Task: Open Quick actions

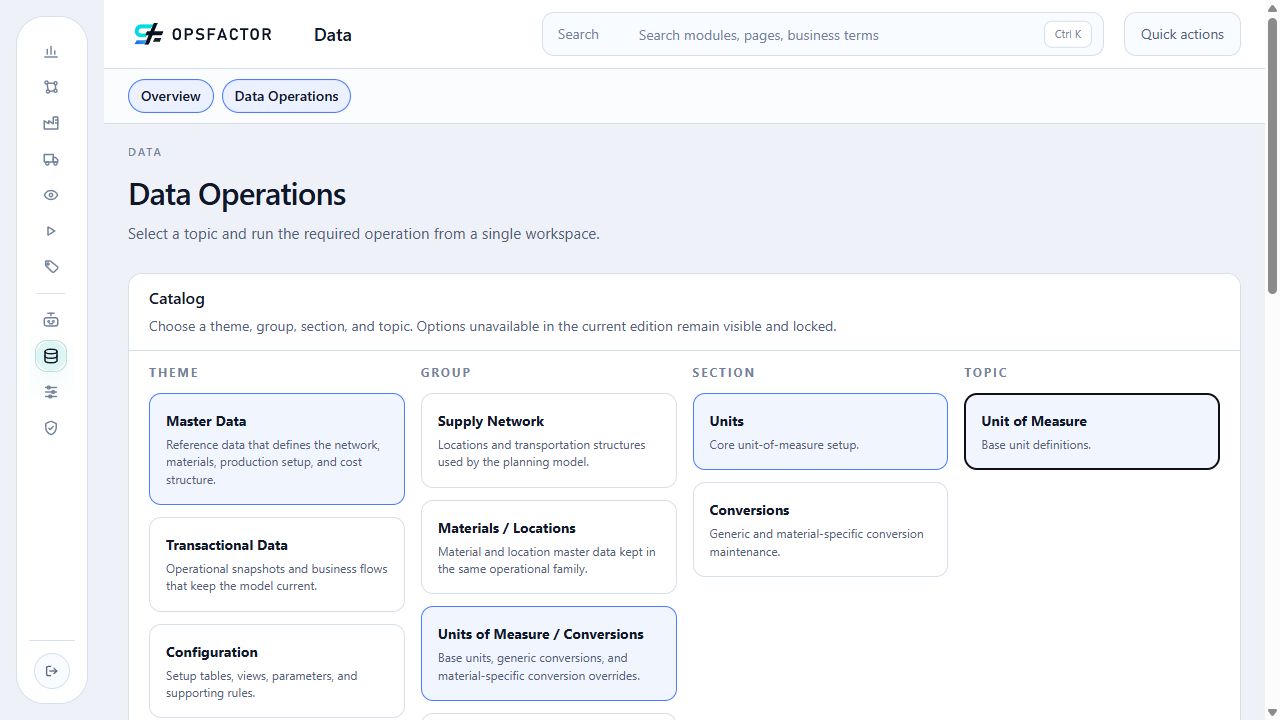Action: [x=1182, y=34]
